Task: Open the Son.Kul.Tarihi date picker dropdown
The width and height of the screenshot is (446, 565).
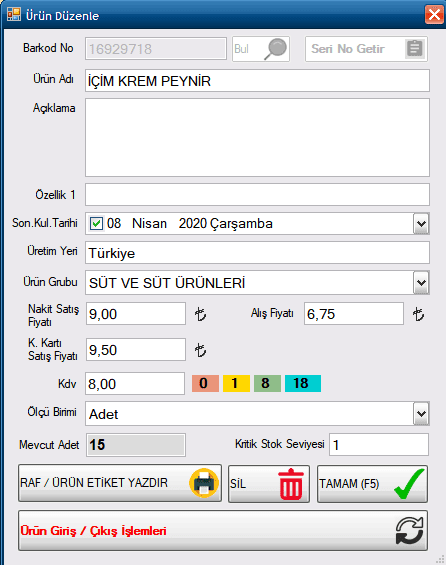Action: 421,224
